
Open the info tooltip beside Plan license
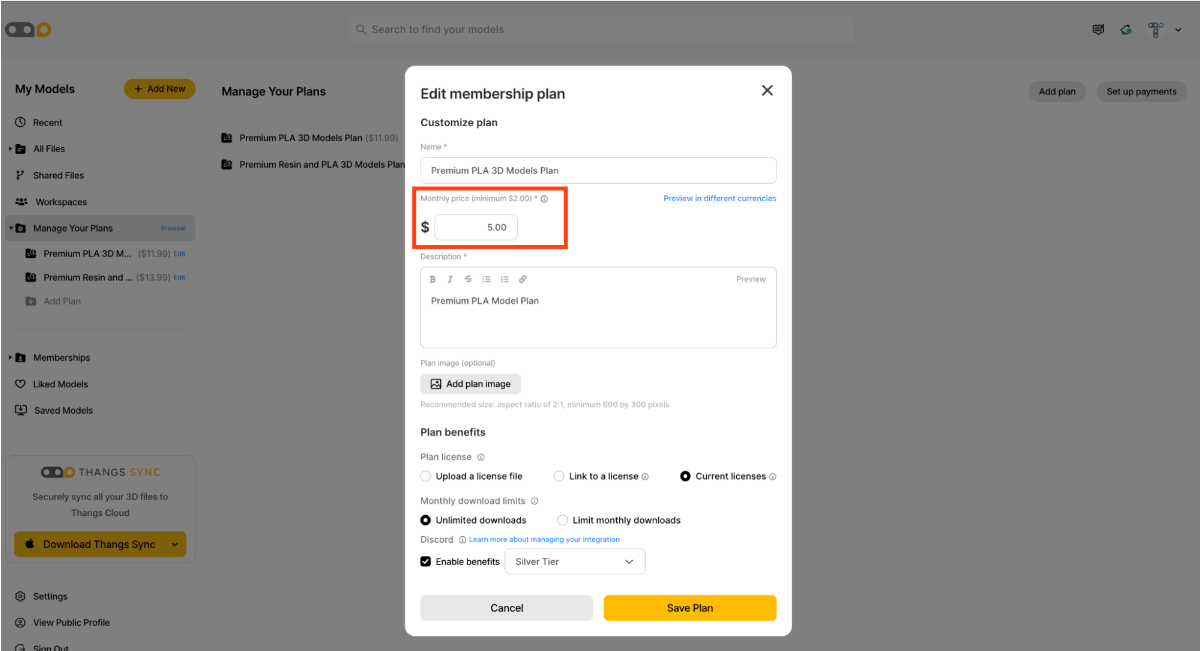pos(481,457)
